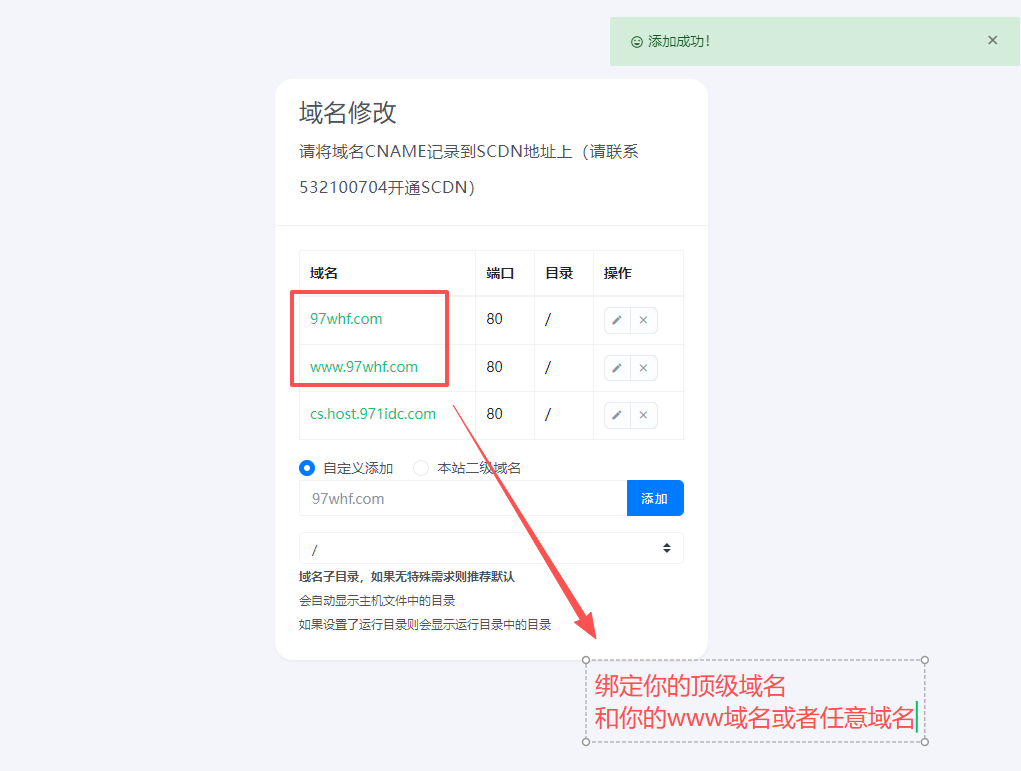Dismiss the 添加成功 success notification
The image size is (1021, 771).
click(x=992, y=41)
